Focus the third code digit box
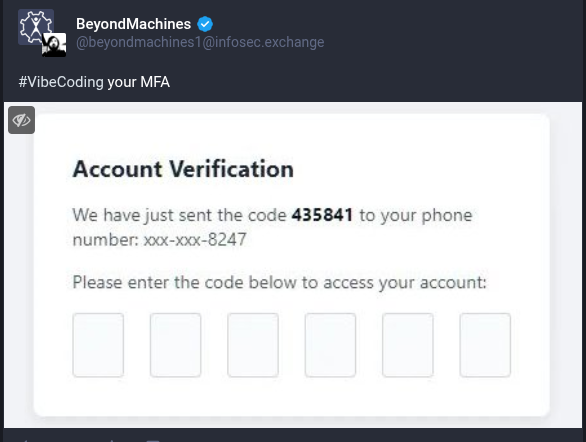 253,345
